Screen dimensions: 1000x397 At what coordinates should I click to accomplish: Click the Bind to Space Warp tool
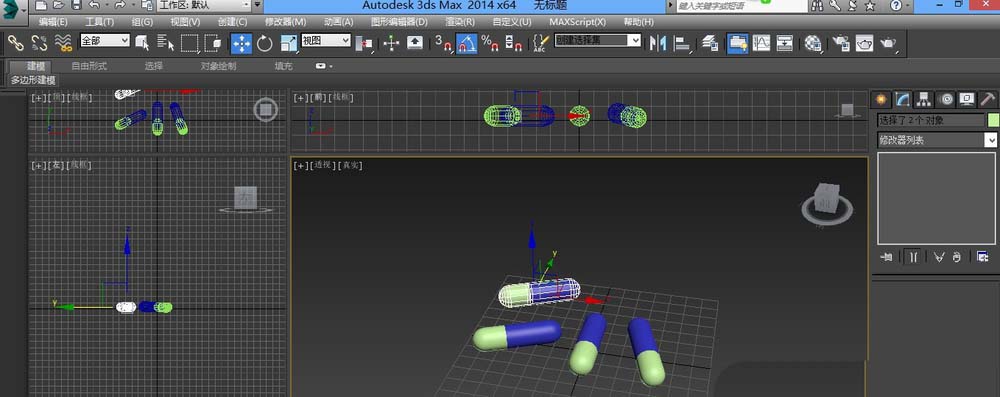(63, 43)
